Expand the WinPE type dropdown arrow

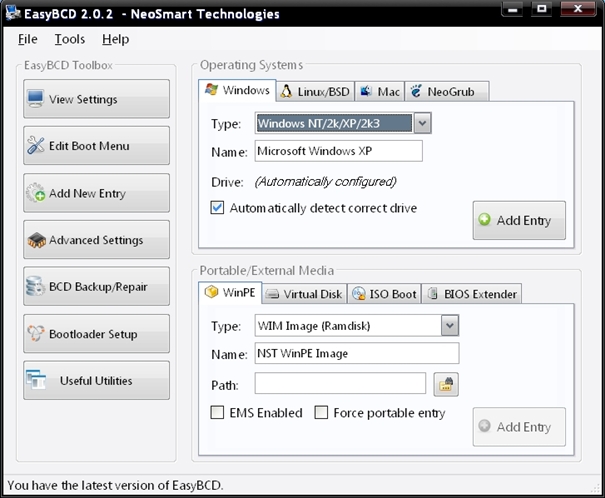(450, 326)
